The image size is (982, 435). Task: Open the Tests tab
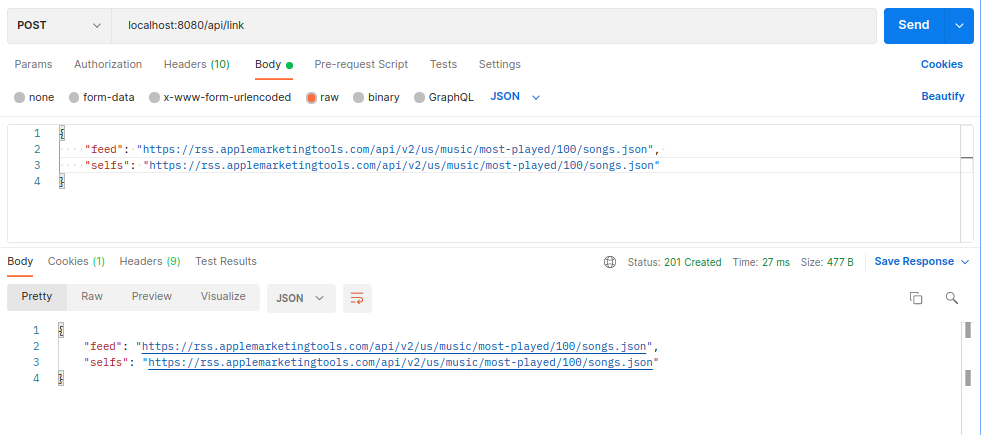443,64
